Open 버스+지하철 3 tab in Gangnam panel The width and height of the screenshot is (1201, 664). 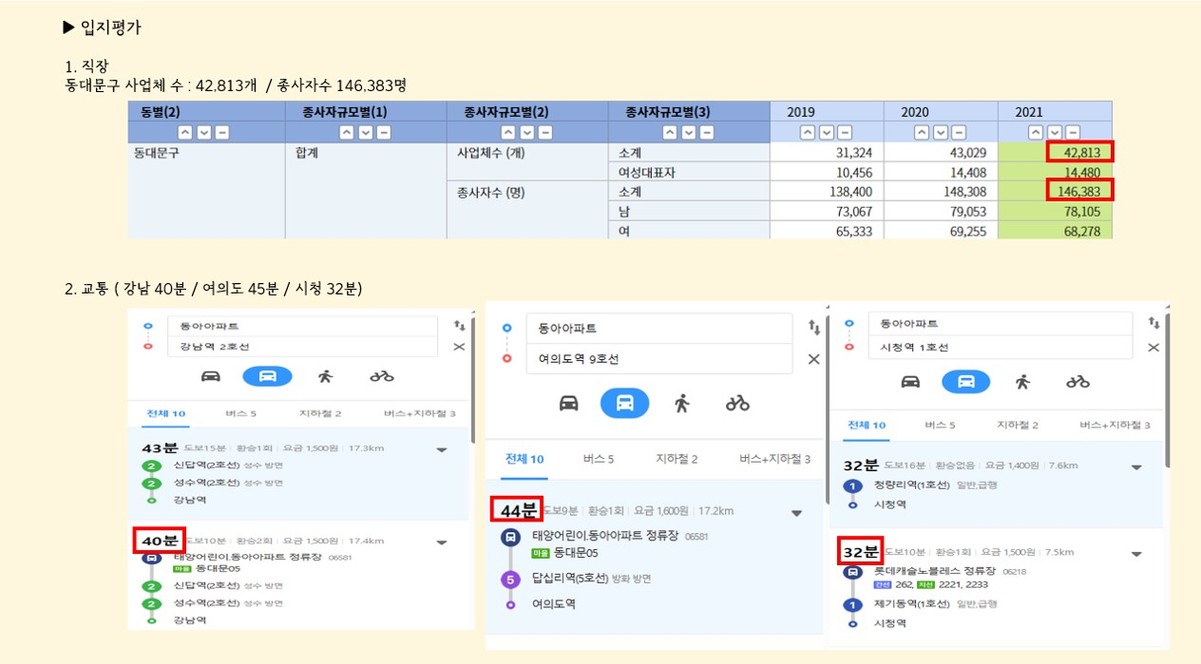pyautogui.click(x=419, y=412)
